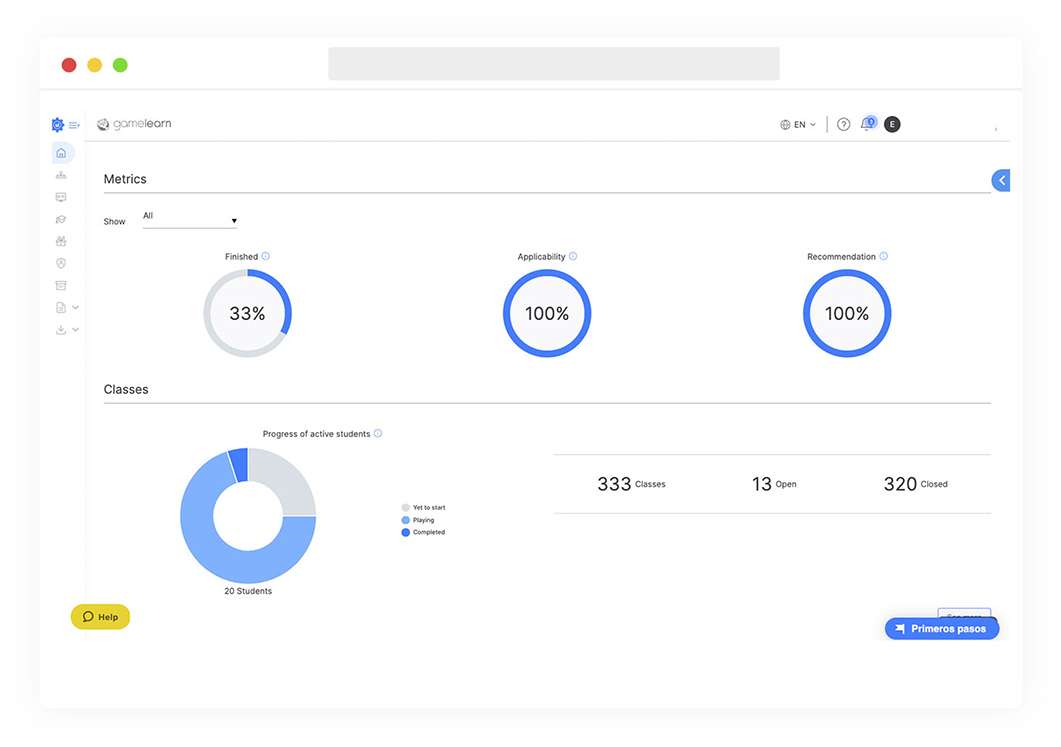Open the notifications bell icon

(866, 125)
